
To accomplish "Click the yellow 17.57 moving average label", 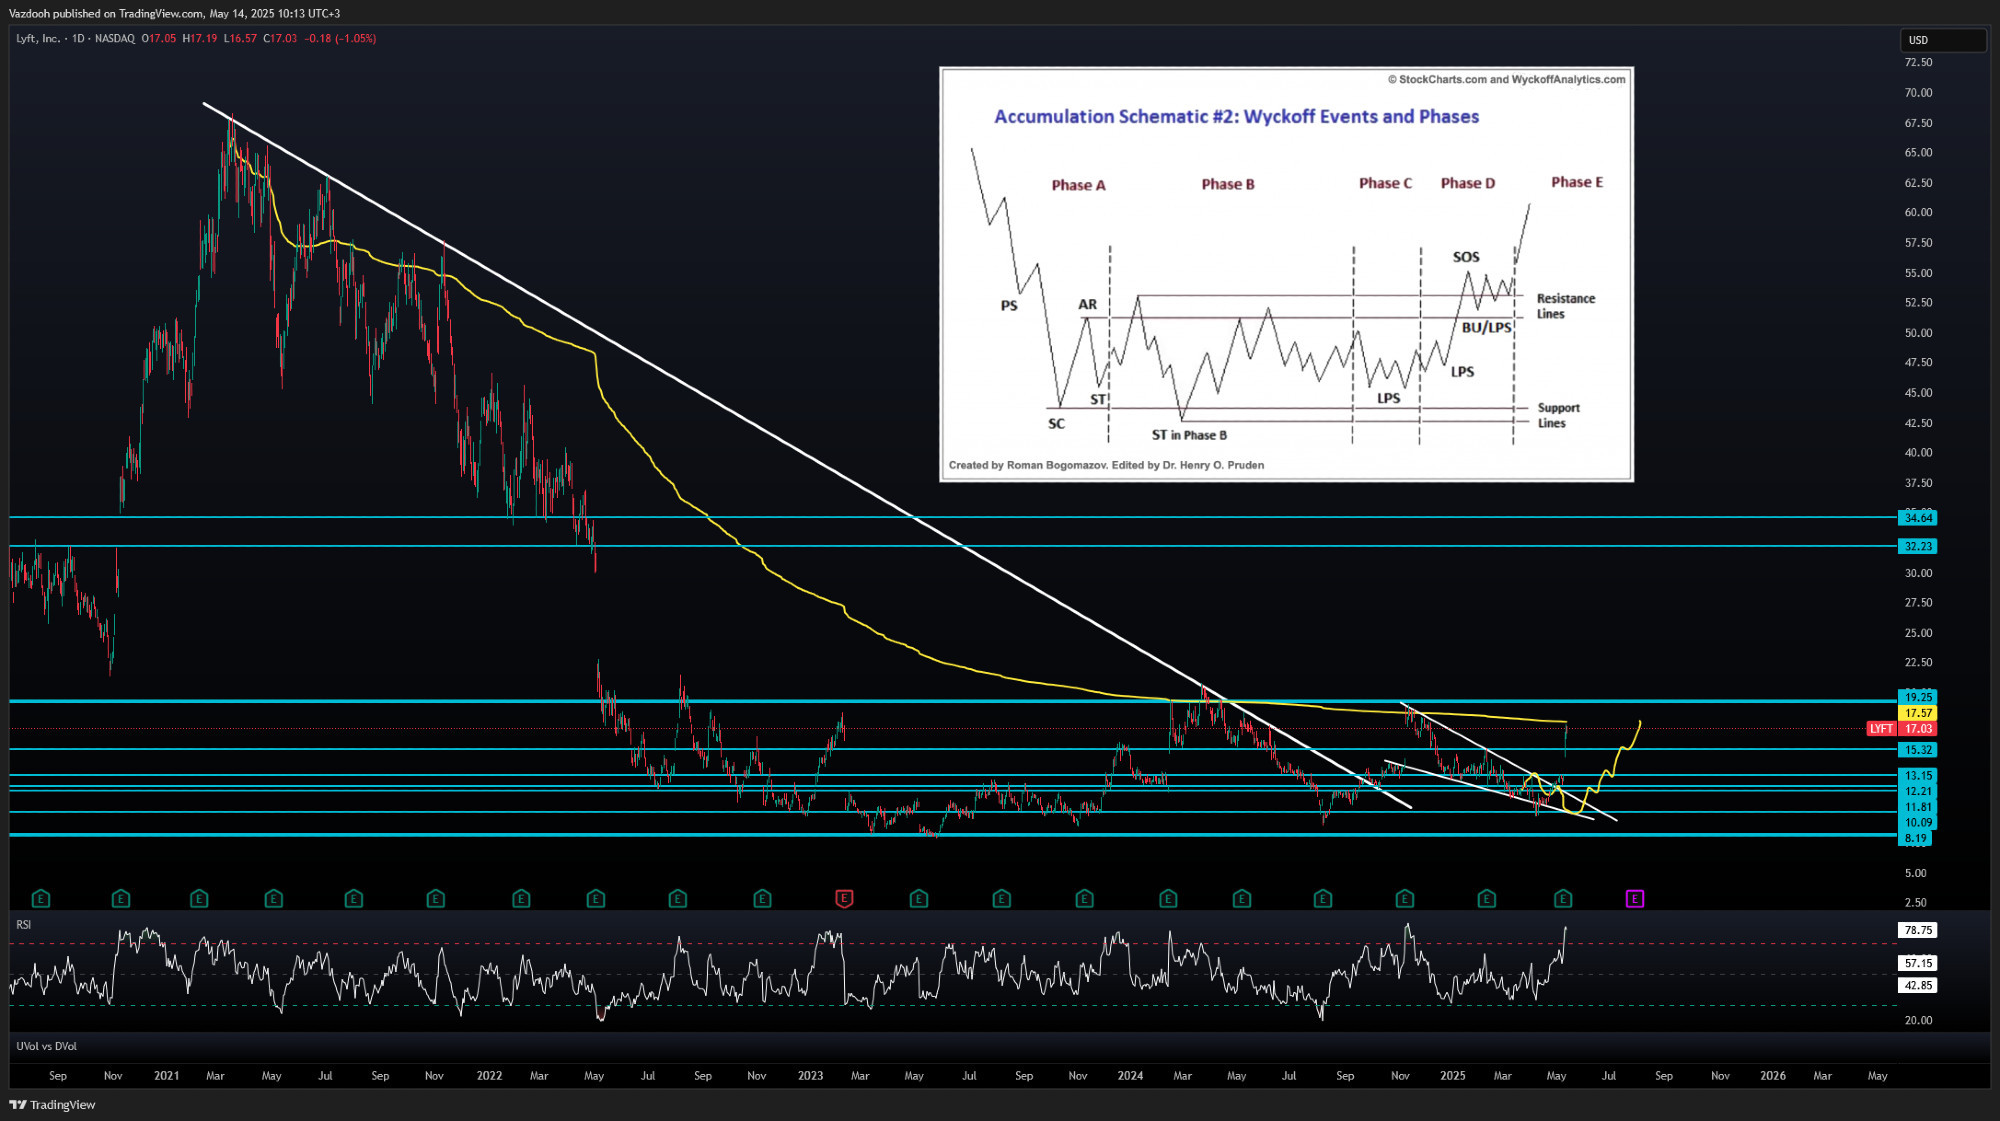I will pyautogui.click(x=1918, y=713).
